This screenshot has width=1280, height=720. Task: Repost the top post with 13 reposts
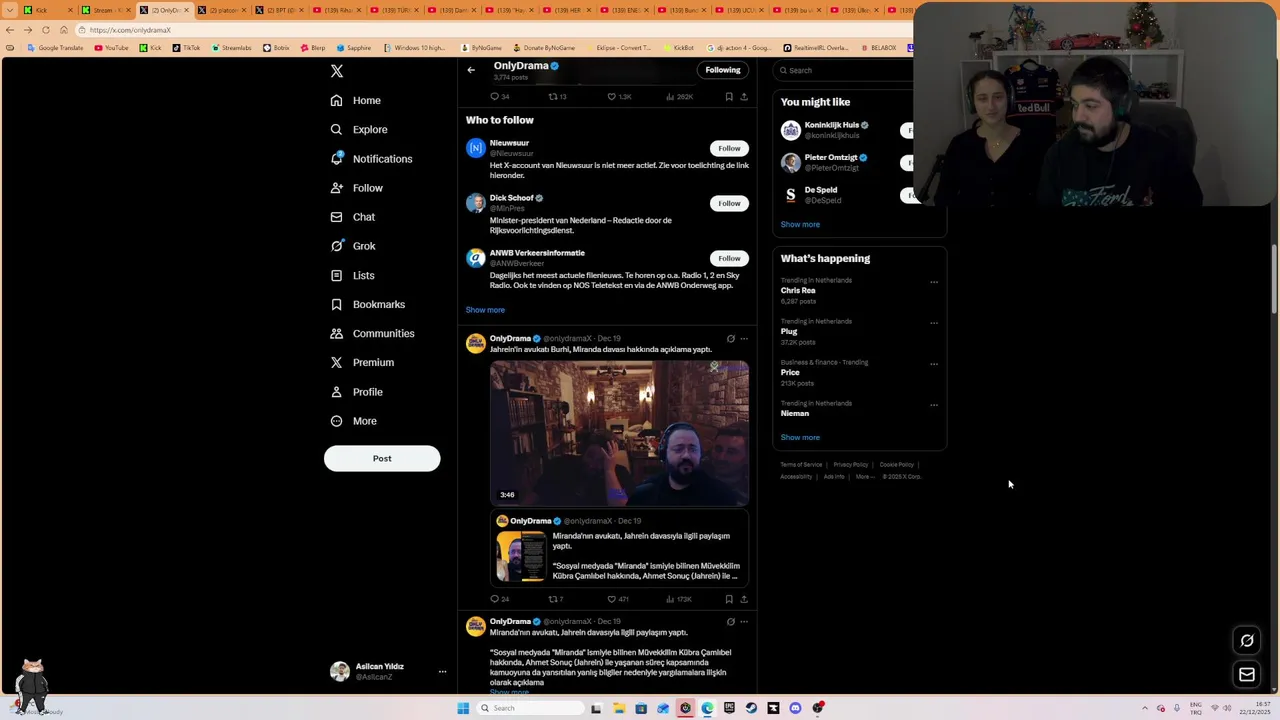(557, 97)
